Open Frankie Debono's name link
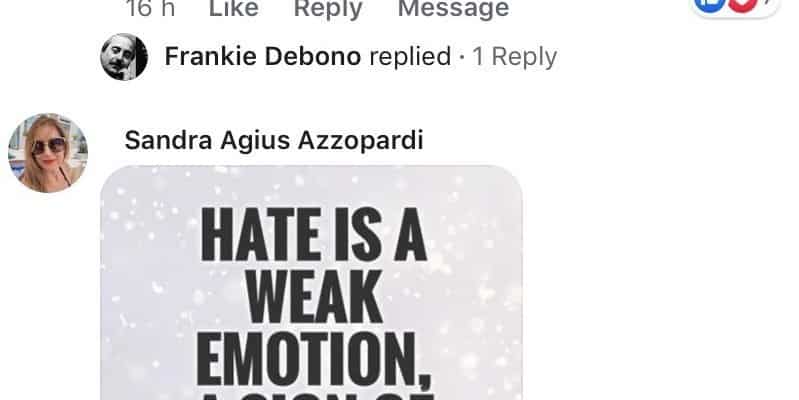 click(x=263, y=56)
